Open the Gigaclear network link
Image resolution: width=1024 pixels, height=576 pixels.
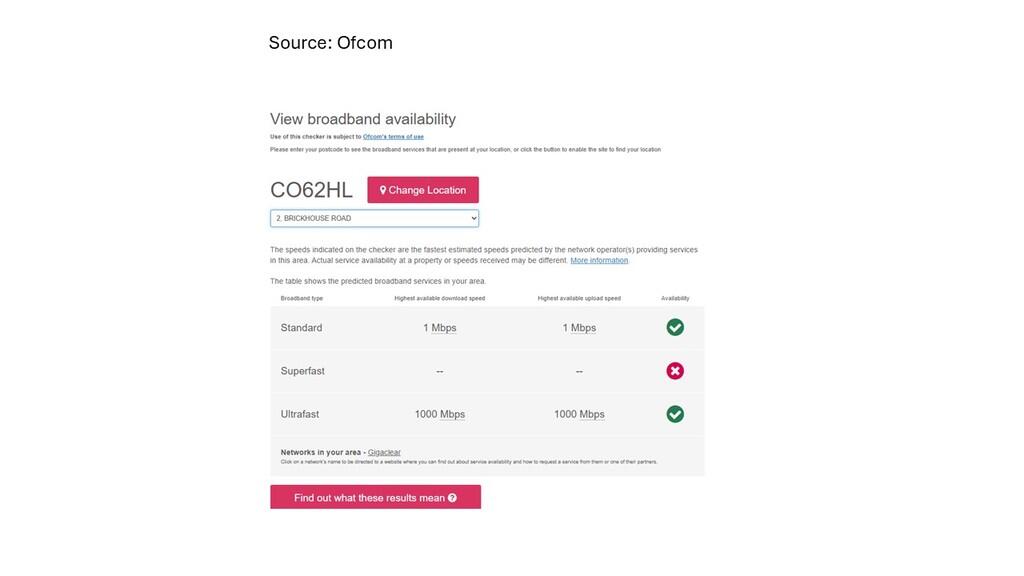coord(384,453)
